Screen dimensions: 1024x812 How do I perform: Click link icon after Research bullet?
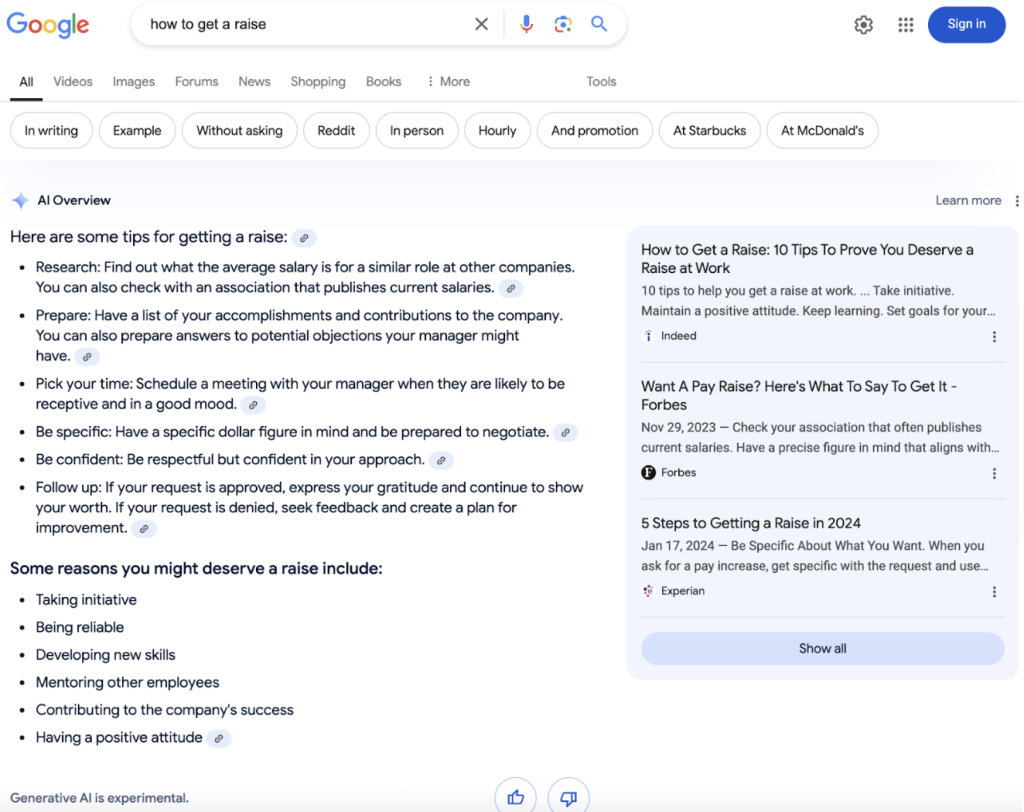tap(511, 288)
